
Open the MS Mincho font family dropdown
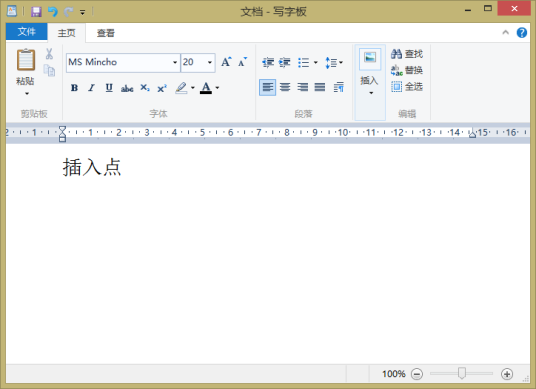click(x=175, y=63)
